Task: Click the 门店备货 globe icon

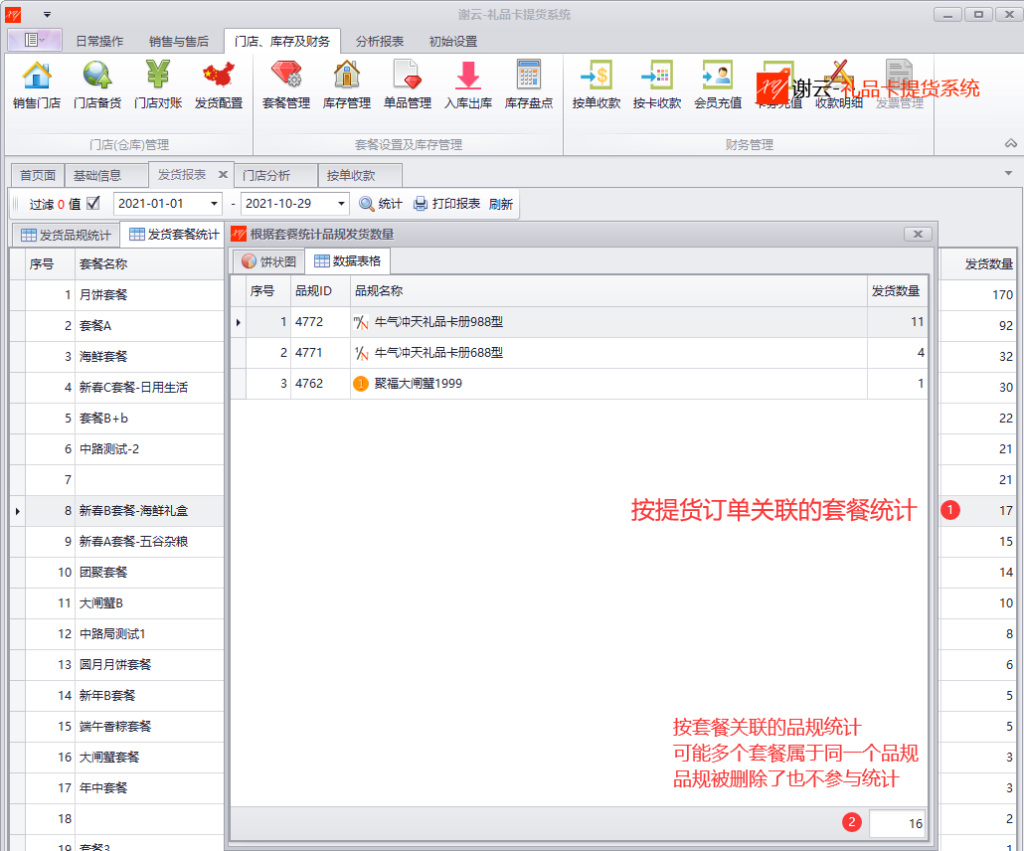Action: tap(97, 75)
